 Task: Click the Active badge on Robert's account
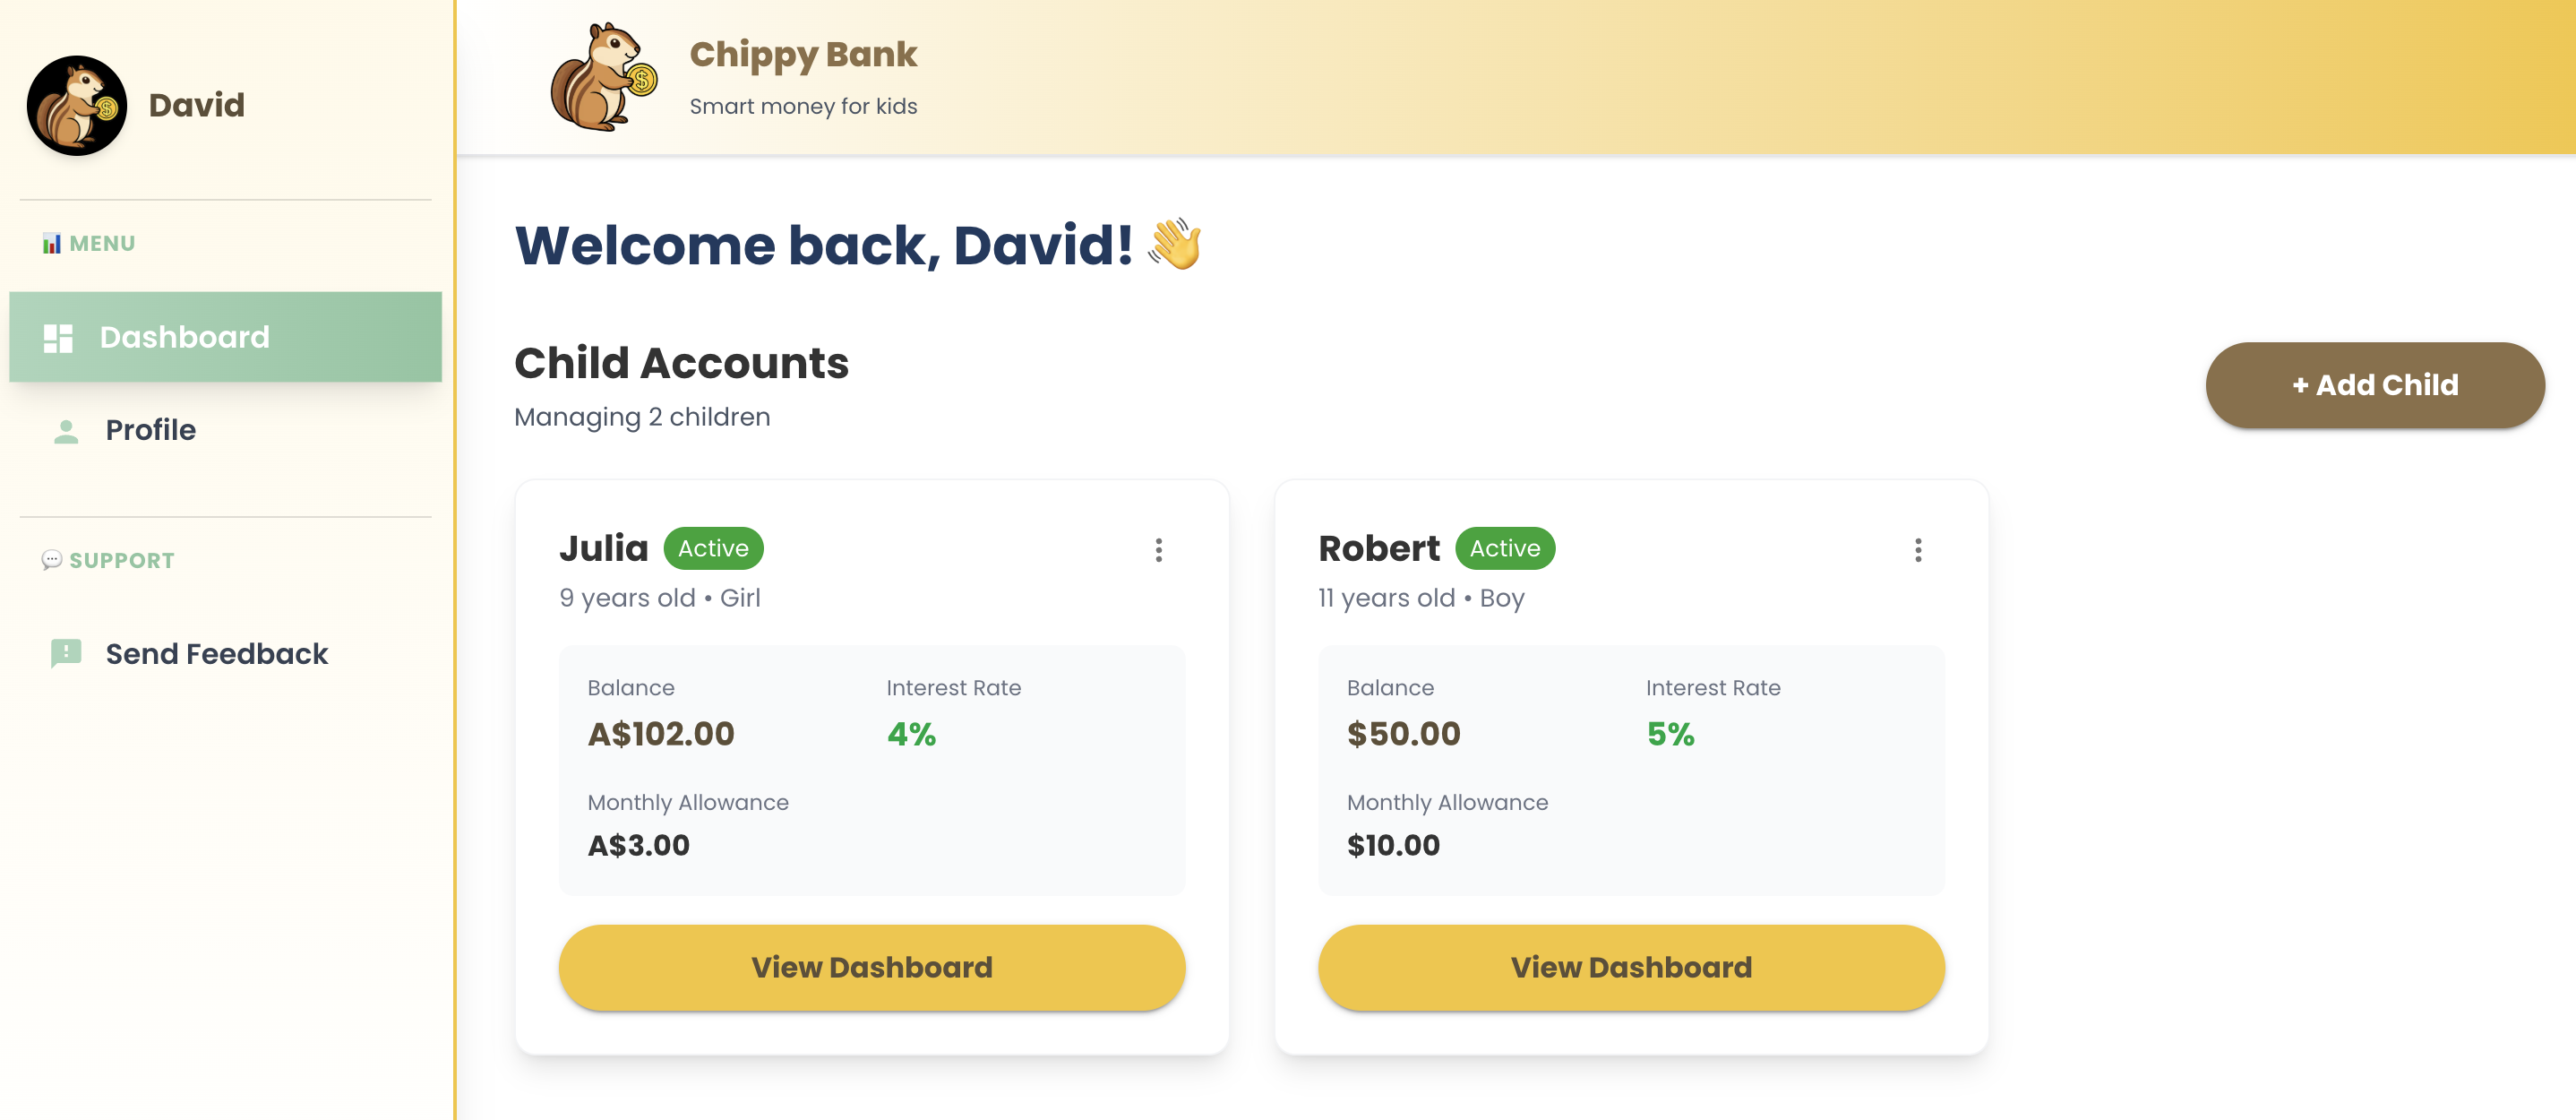[1505, 548]
